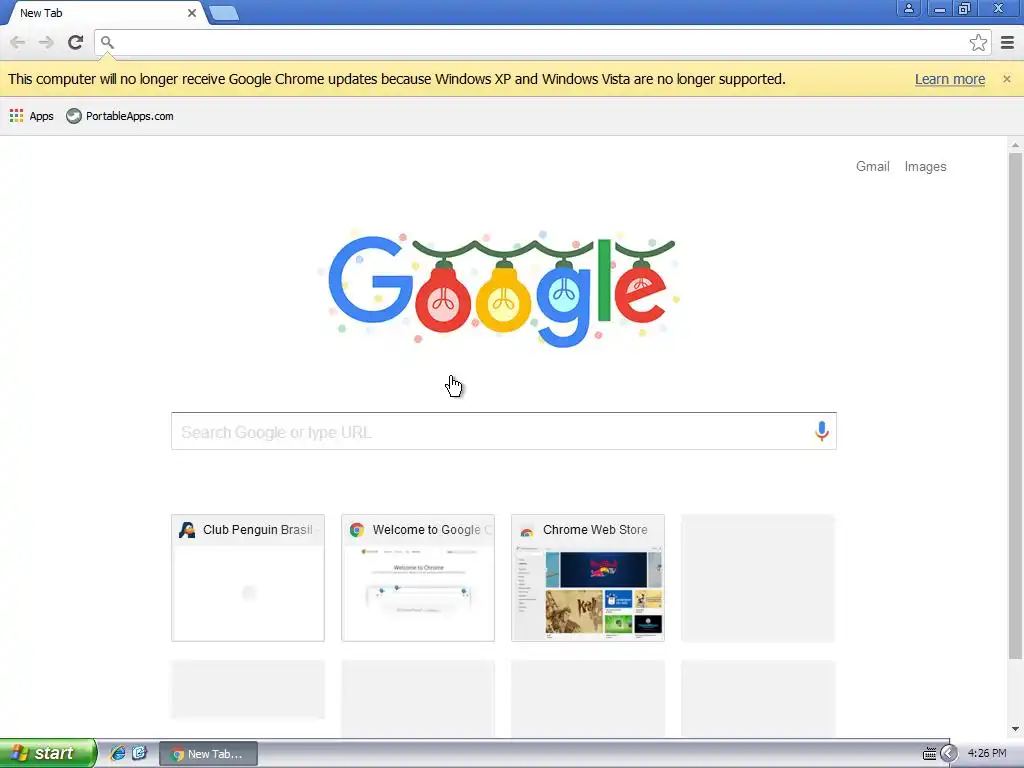Minimize the Chrome window
1024x768 pixels.
pos(939,8)
